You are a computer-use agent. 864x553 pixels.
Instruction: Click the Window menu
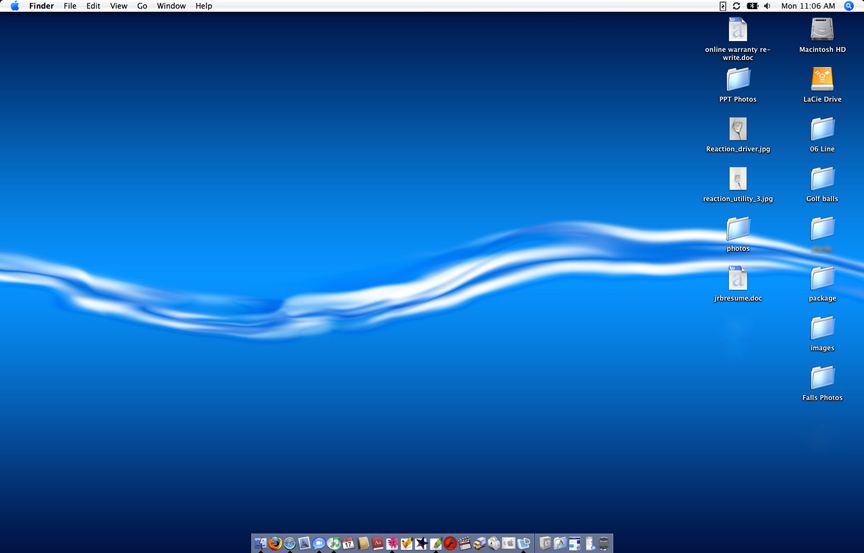[171, 6]
